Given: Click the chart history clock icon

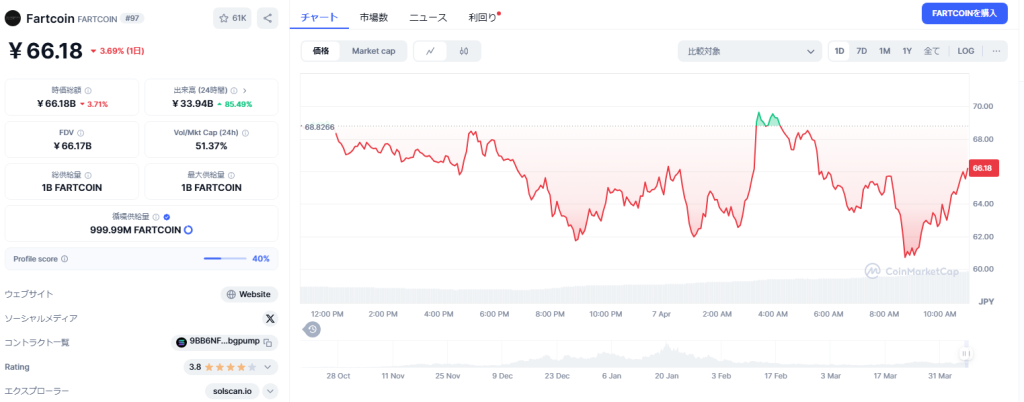Looking at the screenshot, I should pyautogui.click(x=312, y=330).
